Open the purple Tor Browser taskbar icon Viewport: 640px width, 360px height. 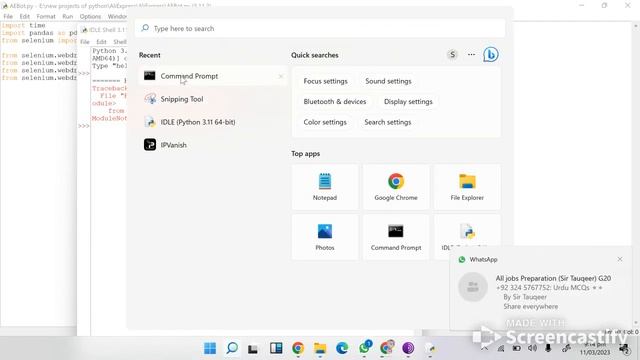click(408, 348)
